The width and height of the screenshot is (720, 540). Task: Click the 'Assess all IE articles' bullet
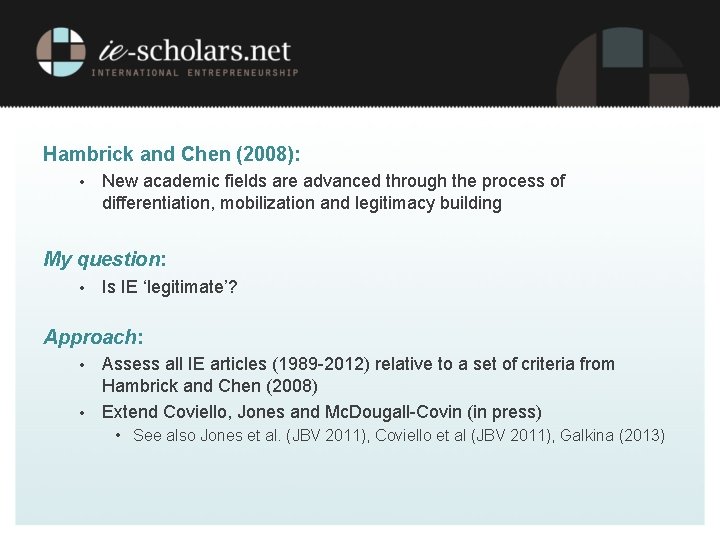pos(358,375)
